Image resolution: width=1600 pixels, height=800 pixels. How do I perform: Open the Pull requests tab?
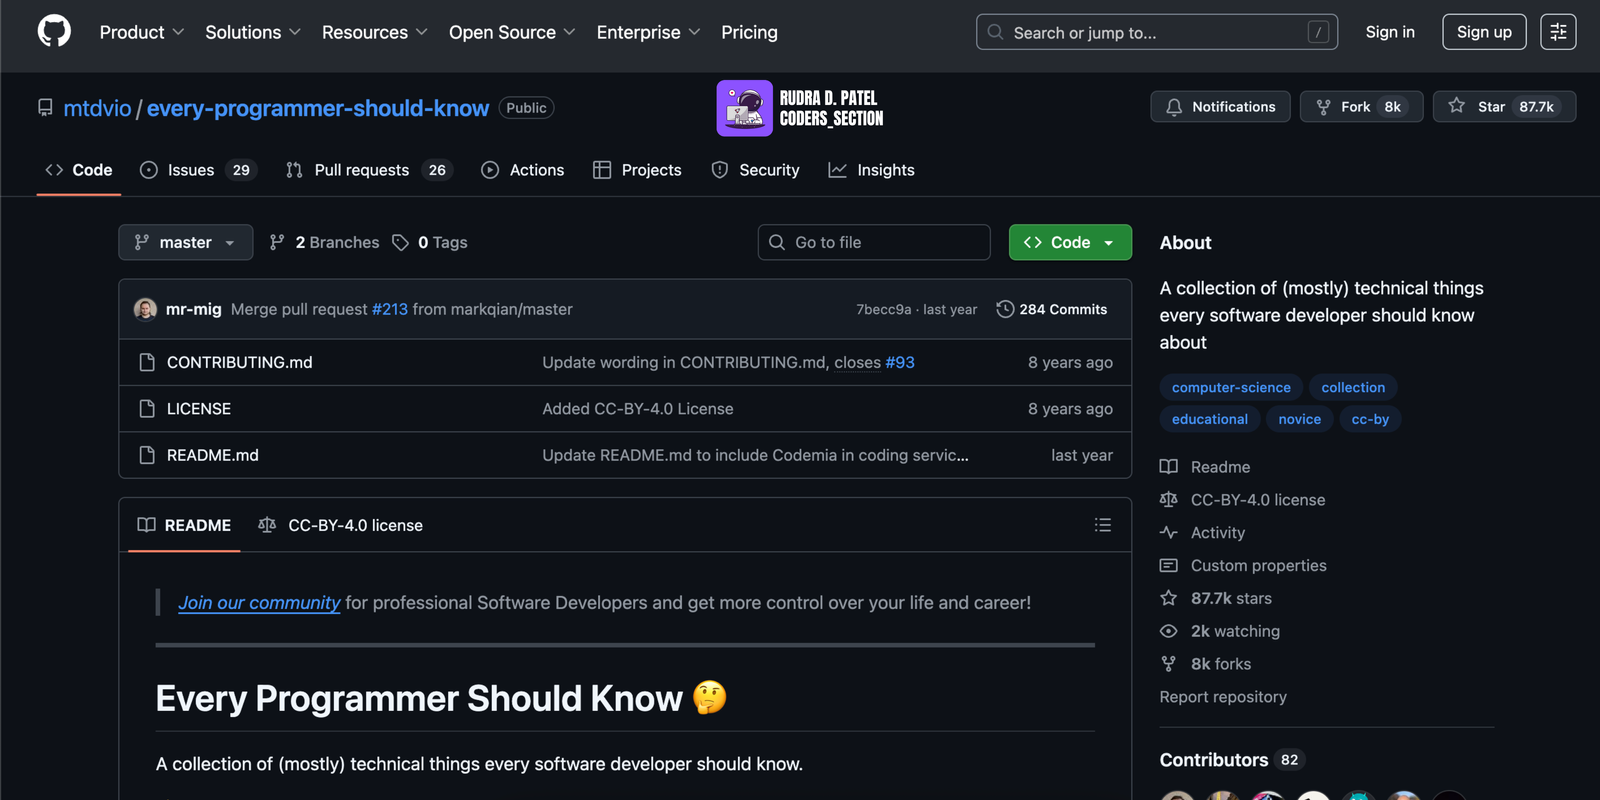tap(361, 170)
